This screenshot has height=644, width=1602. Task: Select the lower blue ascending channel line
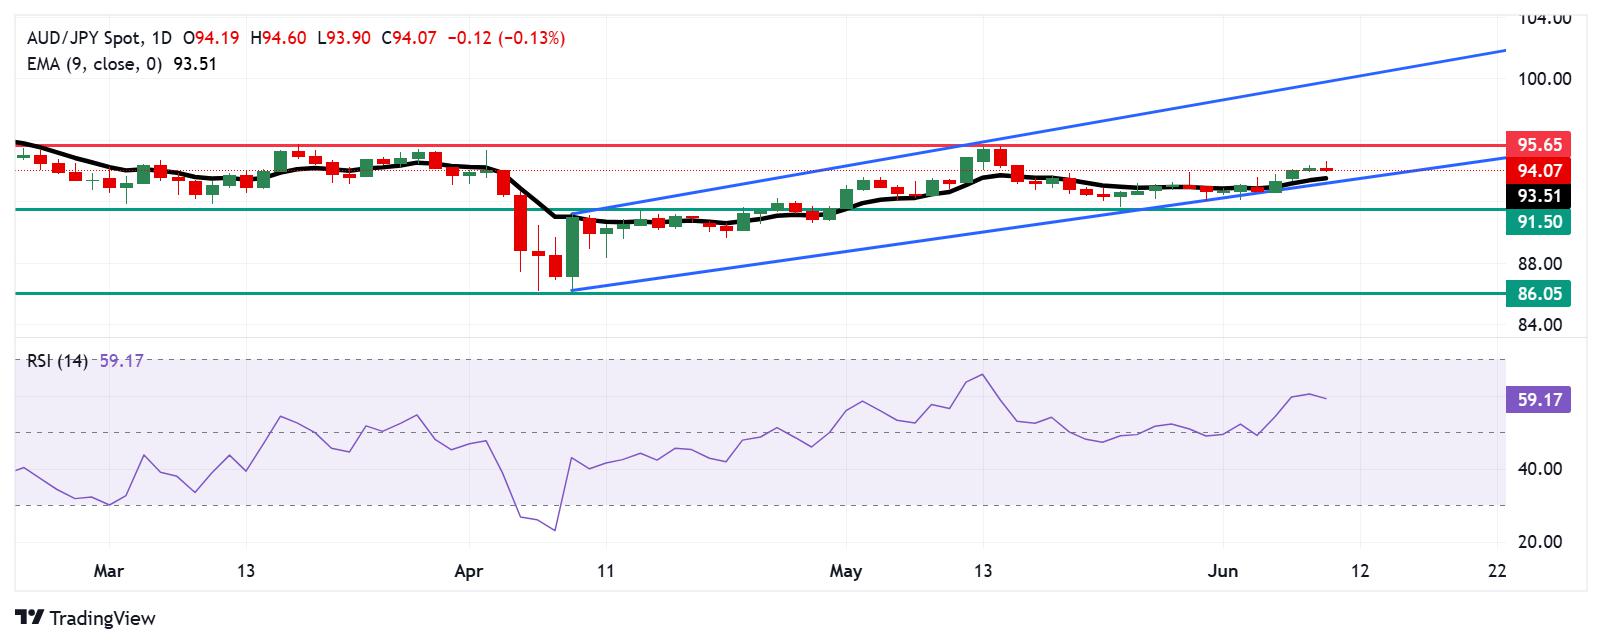click(1040, 223)
